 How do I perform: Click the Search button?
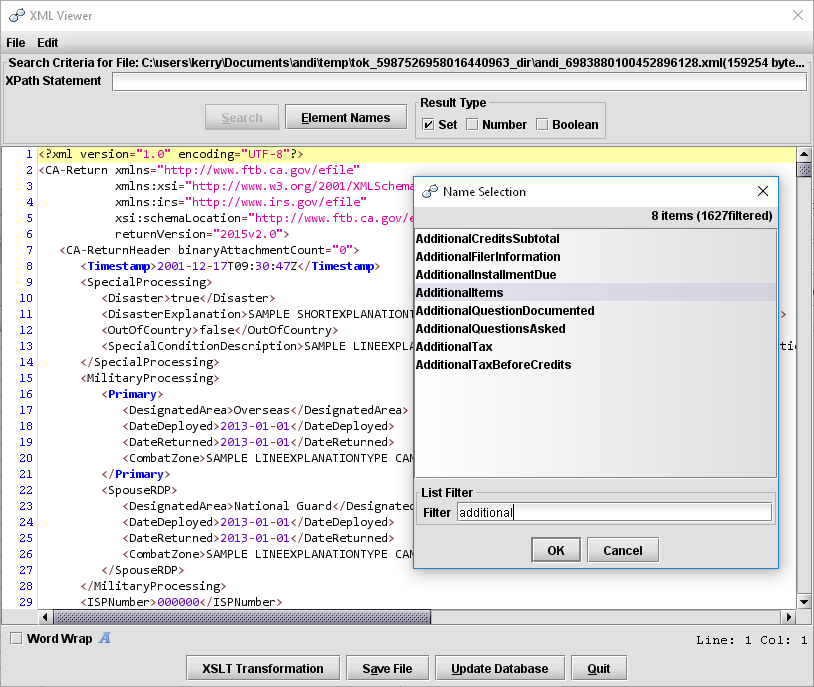[x=242, y=117]
